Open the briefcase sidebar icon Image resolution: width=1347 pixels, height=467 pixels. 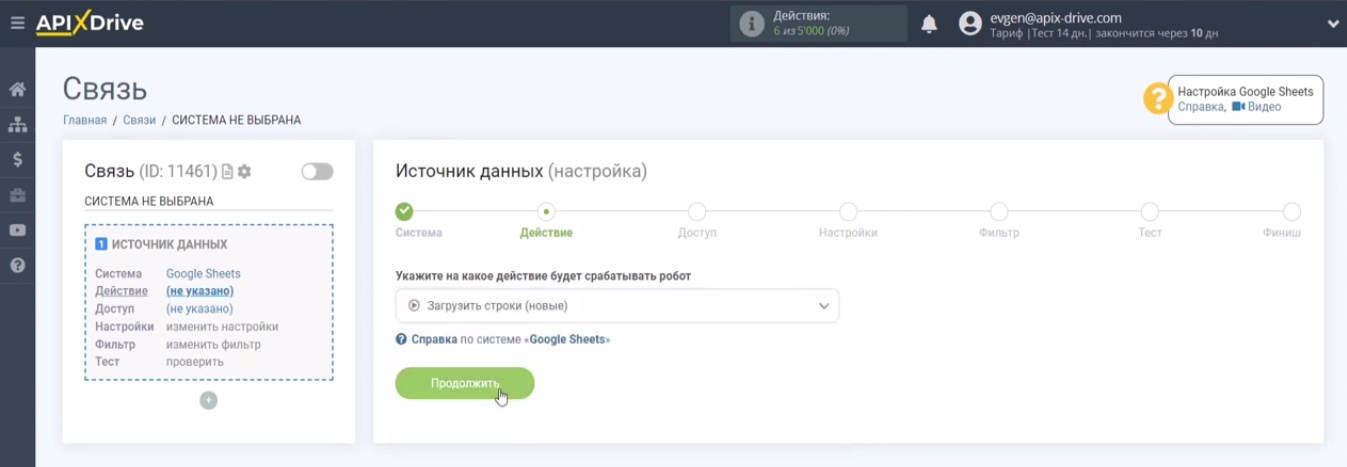click(x=17, y=195)
